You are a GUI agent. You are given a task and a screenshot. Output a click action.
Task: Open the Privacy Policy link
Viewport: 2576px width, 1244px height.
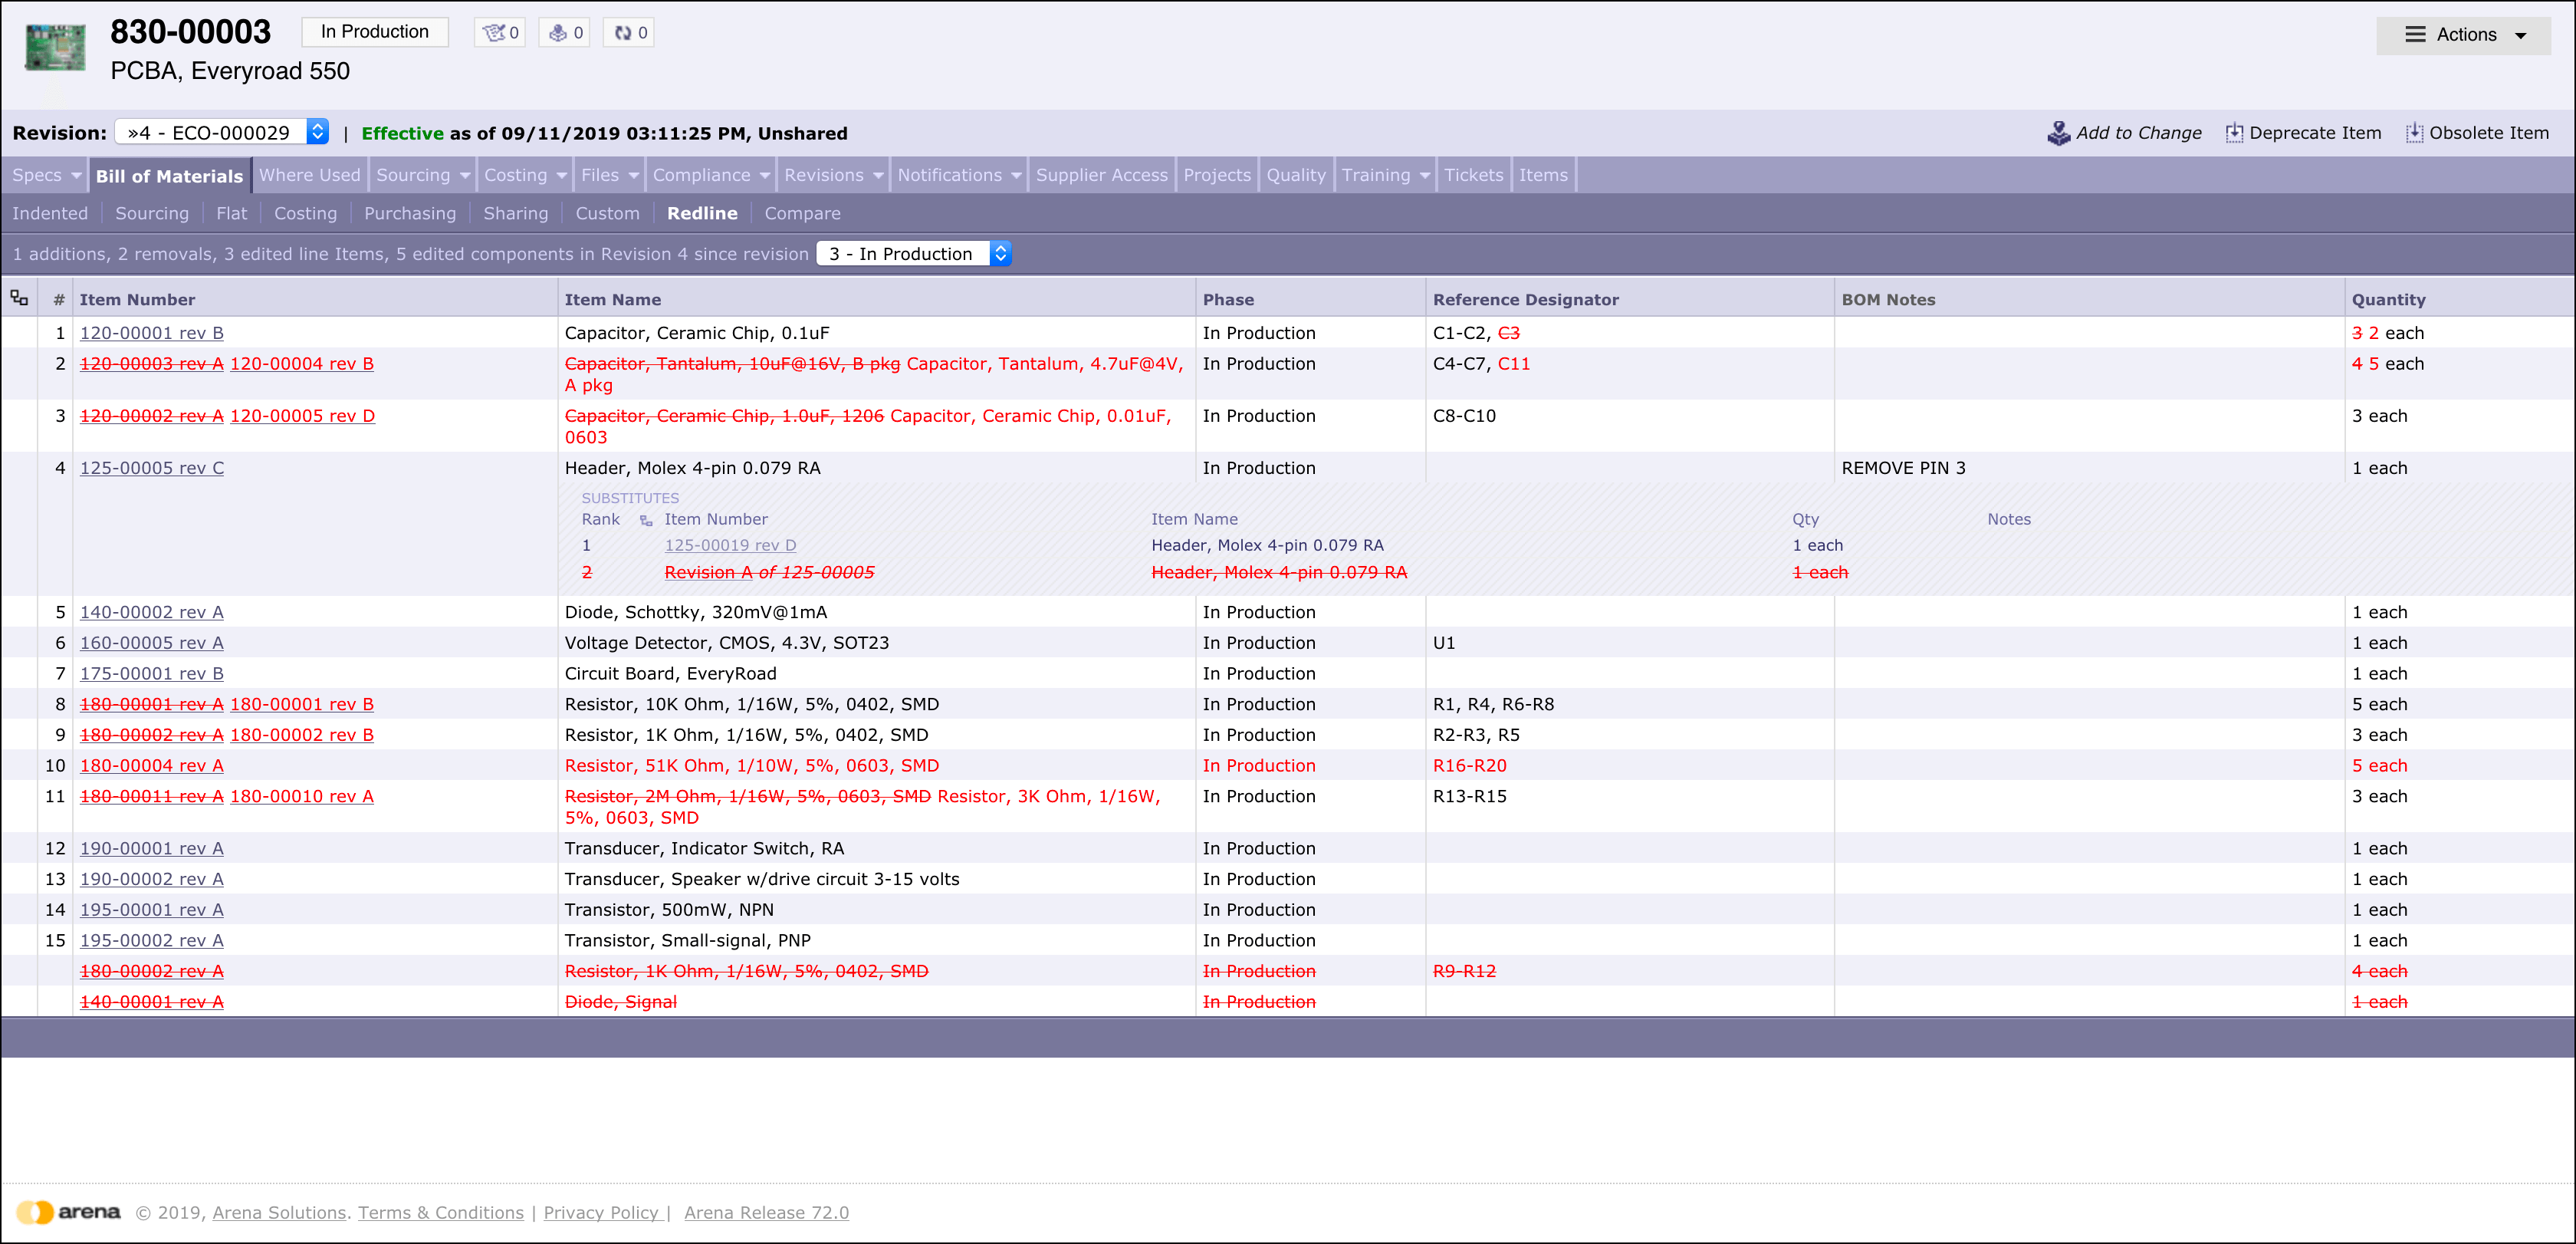click(601, 1213)
